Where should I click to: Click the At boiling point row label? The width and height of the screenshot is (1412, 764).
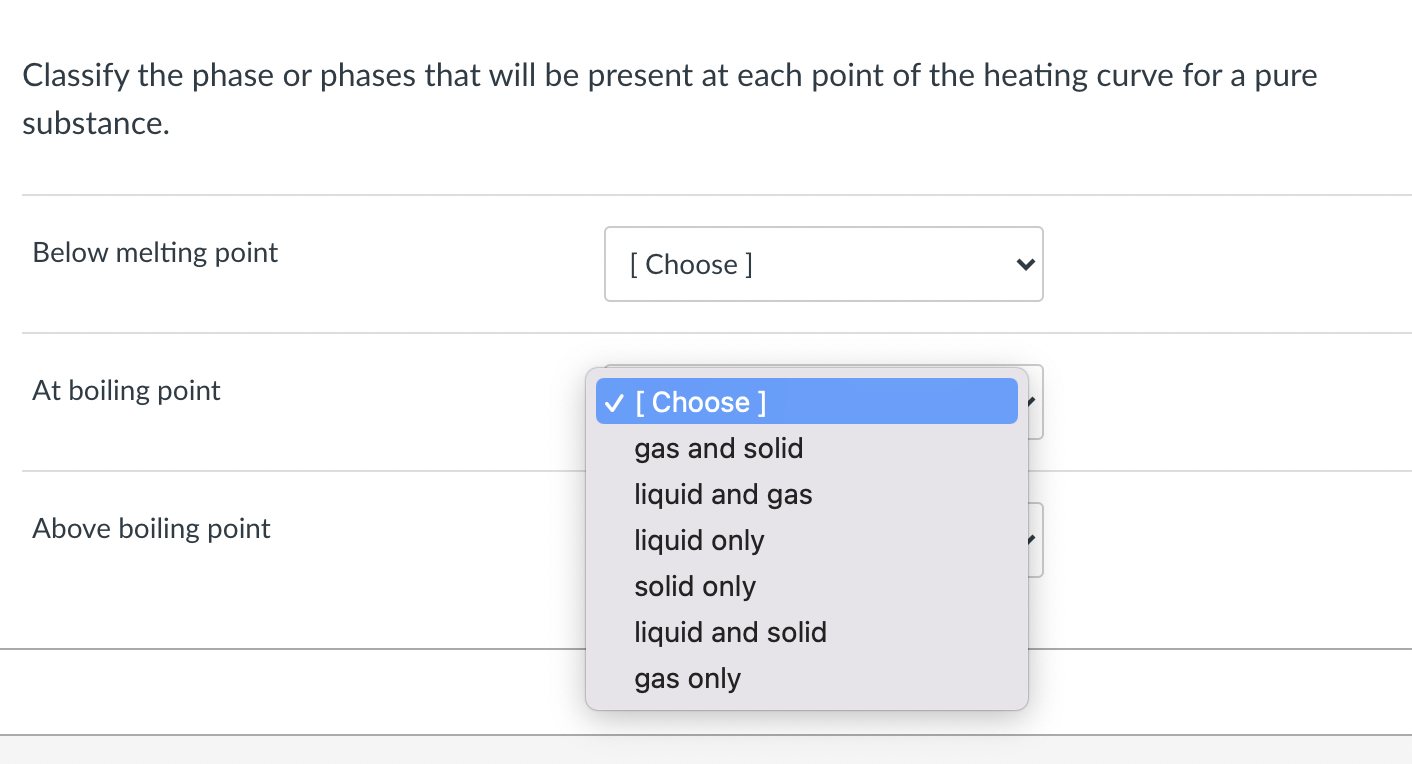[x=125, y=390]
